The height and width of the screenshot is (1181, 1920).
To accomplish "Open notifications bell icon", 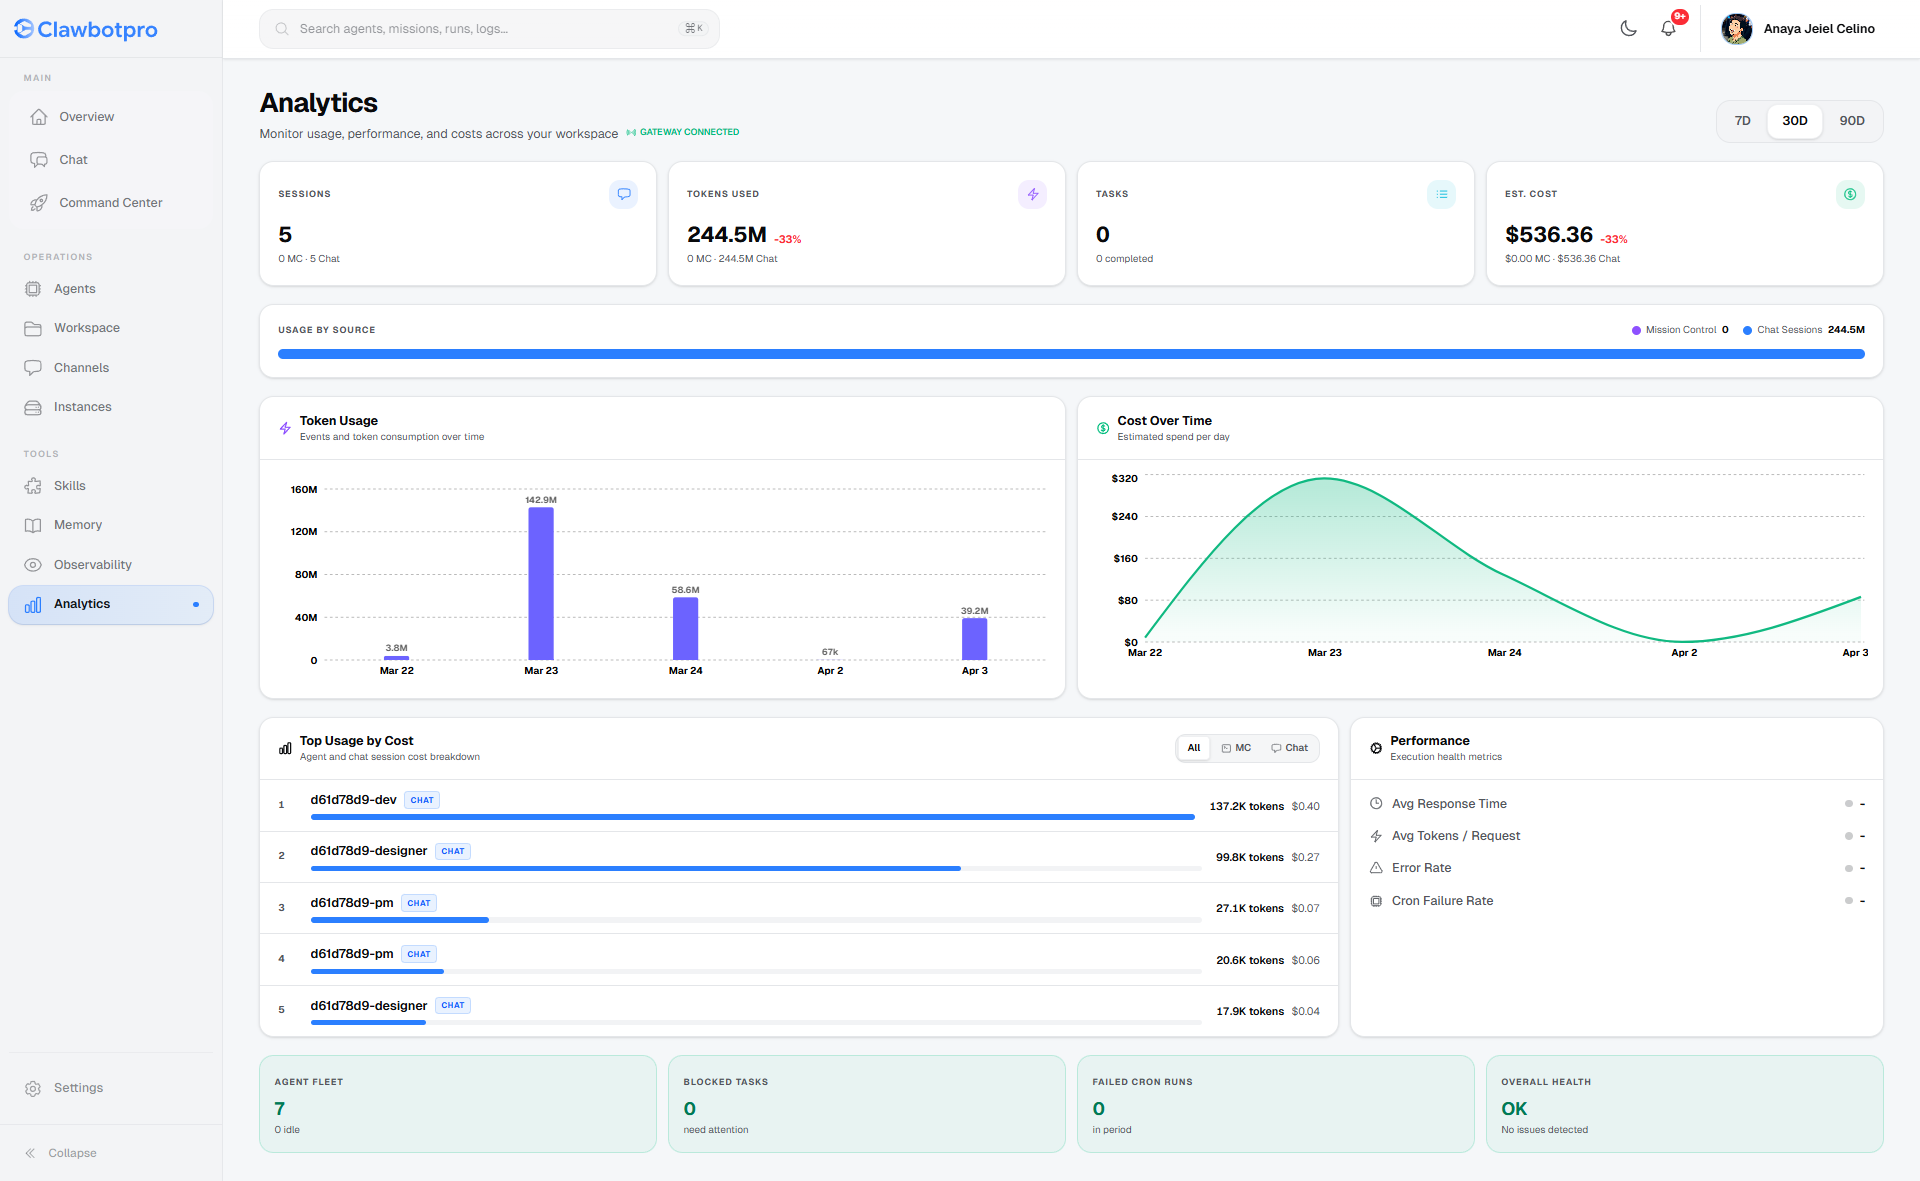I will pyautogui.click(x=1668, y=29).
